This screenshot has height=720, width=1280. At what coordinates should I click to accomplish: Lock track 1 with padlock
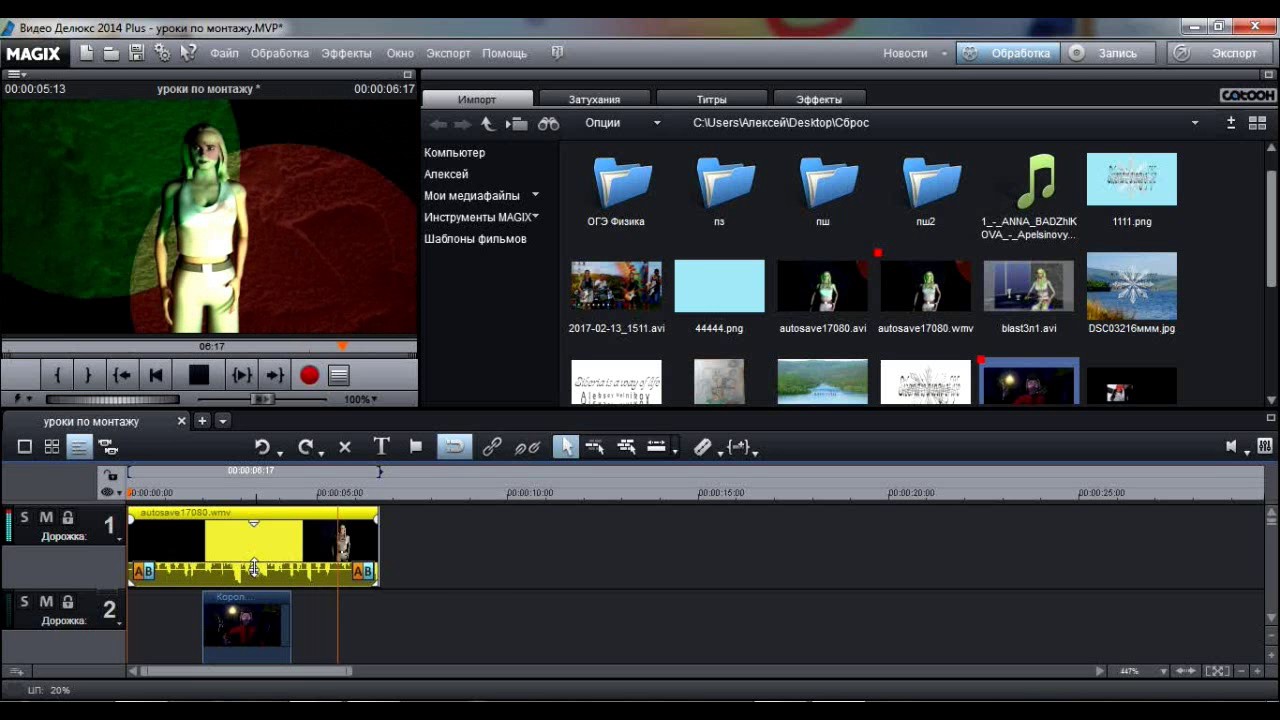pos(68,517)
